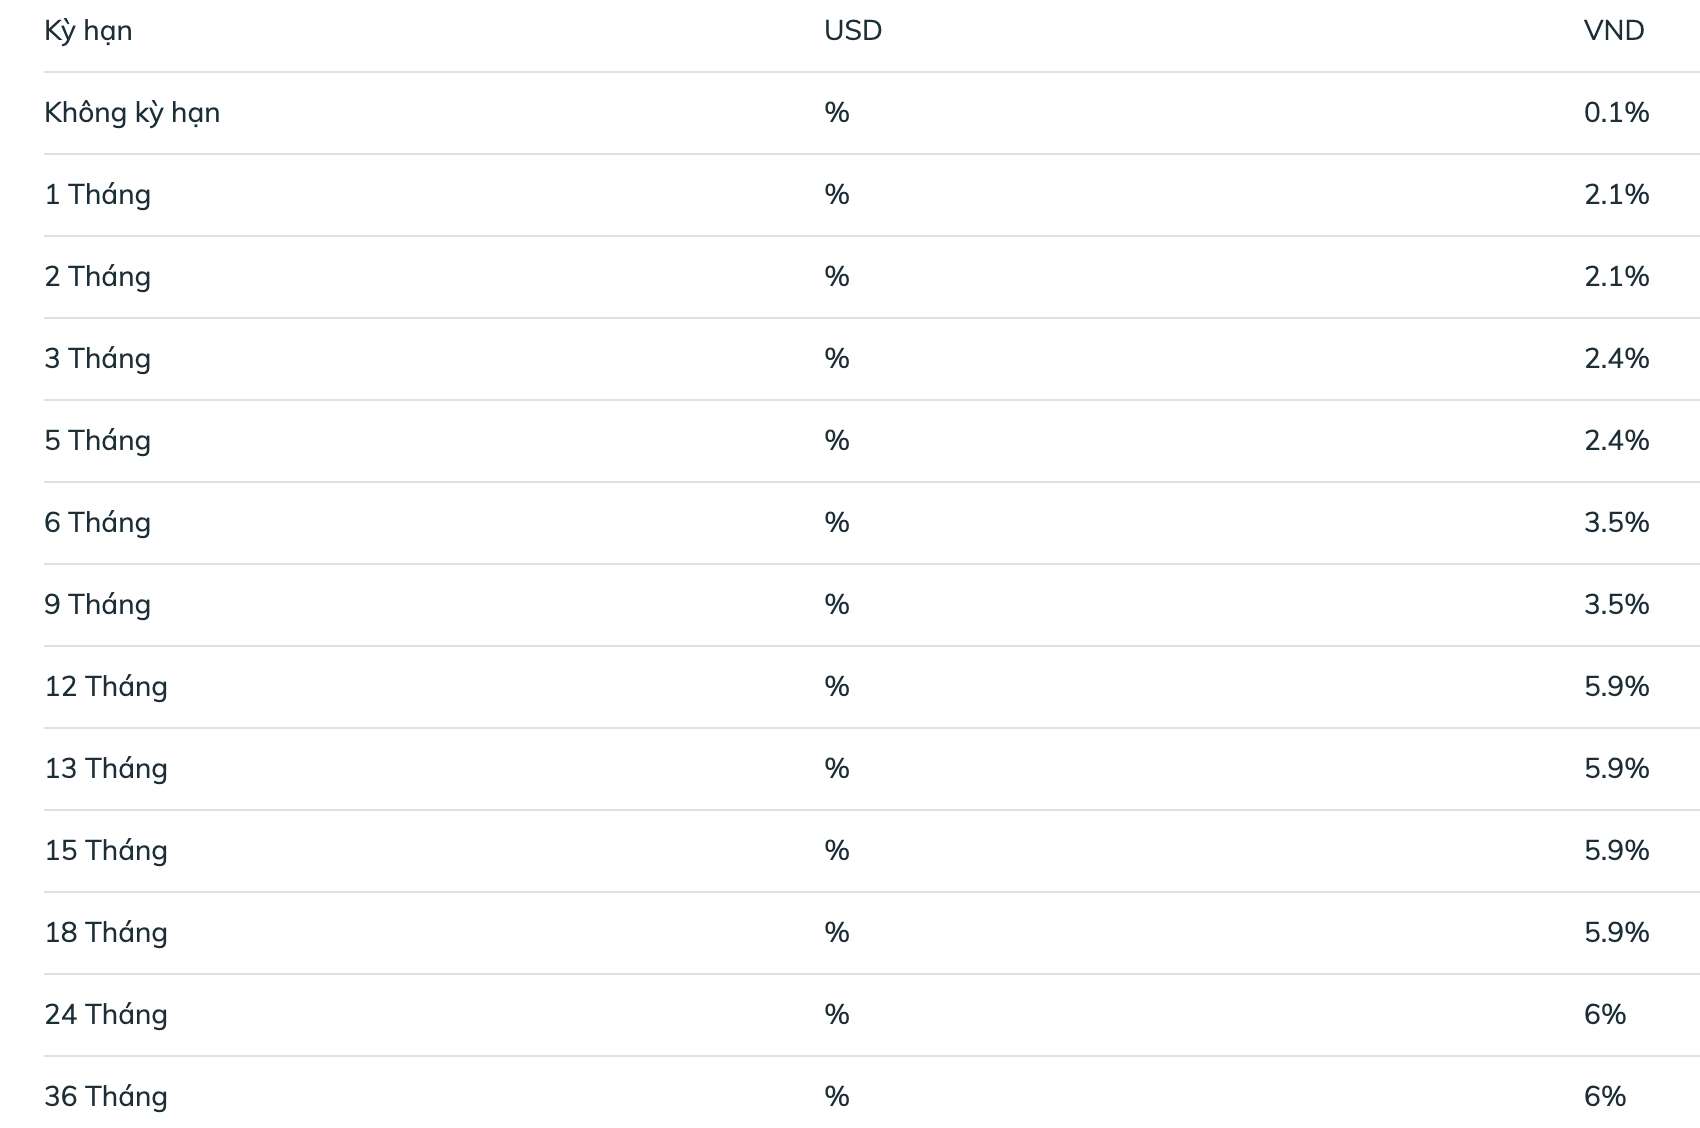
Task: Click the USD column header
Action: (x=853, y=31)
